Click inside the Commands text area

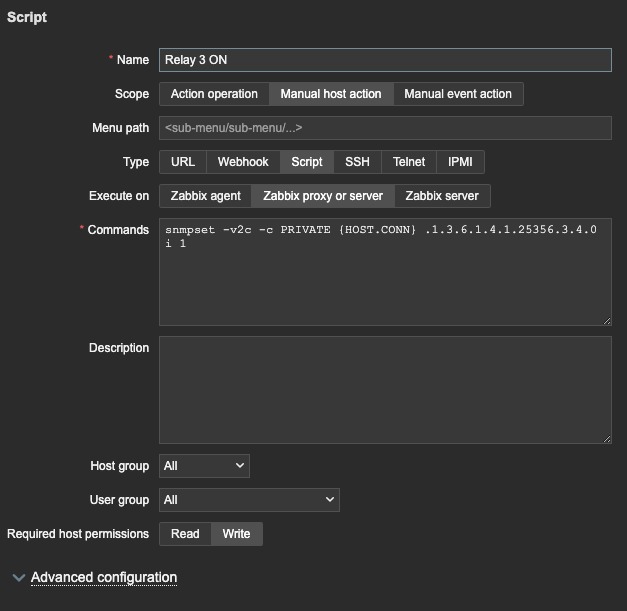pyautogui.click(x=385, y=280)
